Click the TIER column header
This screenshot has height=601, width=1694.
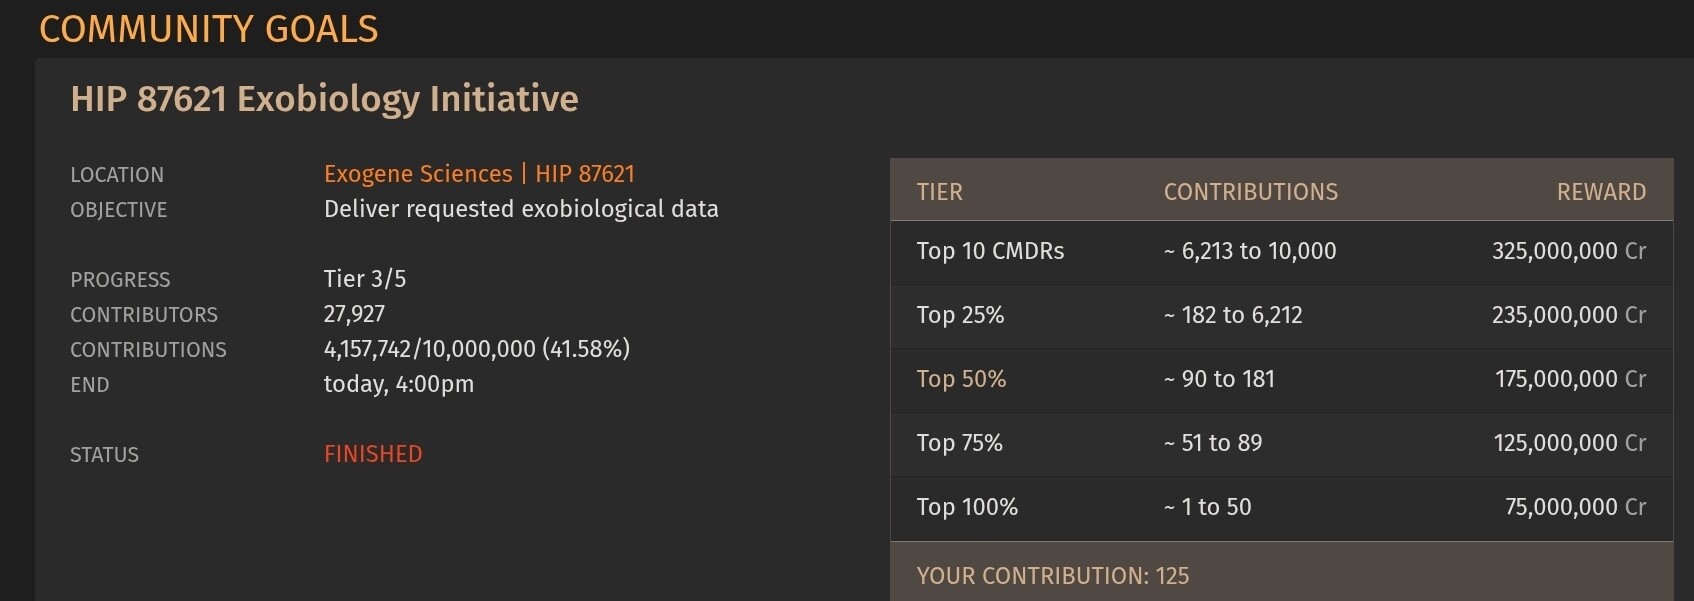(939, 192)
